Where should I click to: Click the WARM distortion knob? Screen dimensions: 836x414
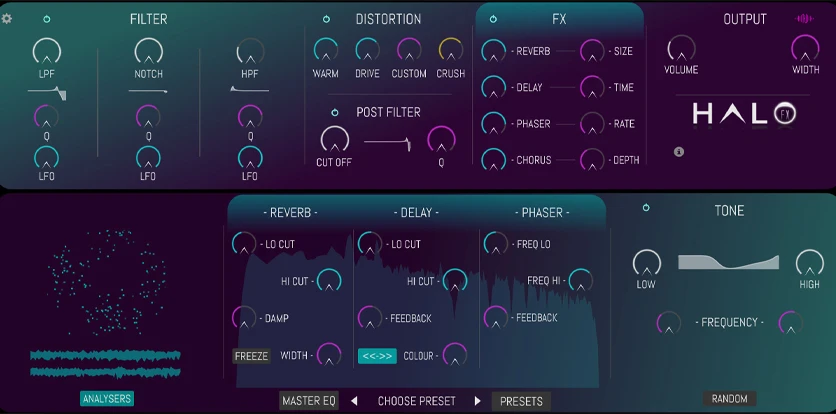tap(326, 50)
